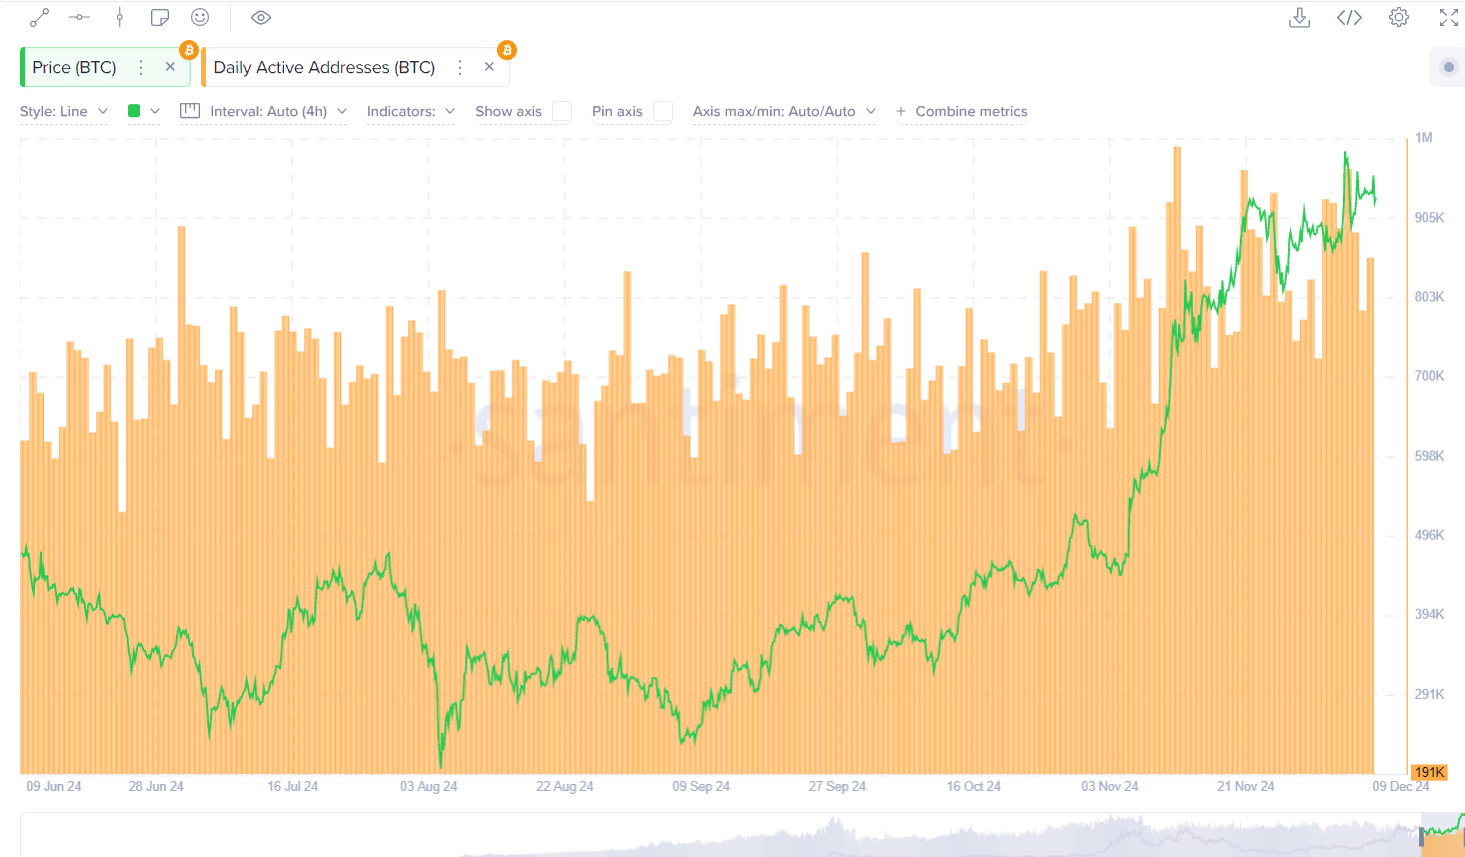This screenshot has height=857, width=1465.
Task: Click the 09 Jun 24 date label
Action: 54,787
